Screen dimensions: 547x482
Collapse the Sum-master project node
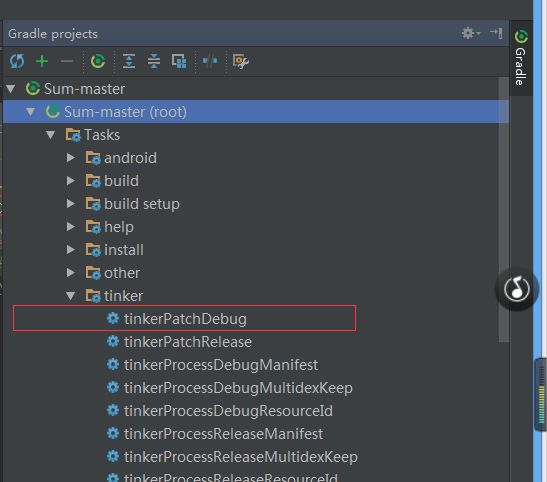11,89
